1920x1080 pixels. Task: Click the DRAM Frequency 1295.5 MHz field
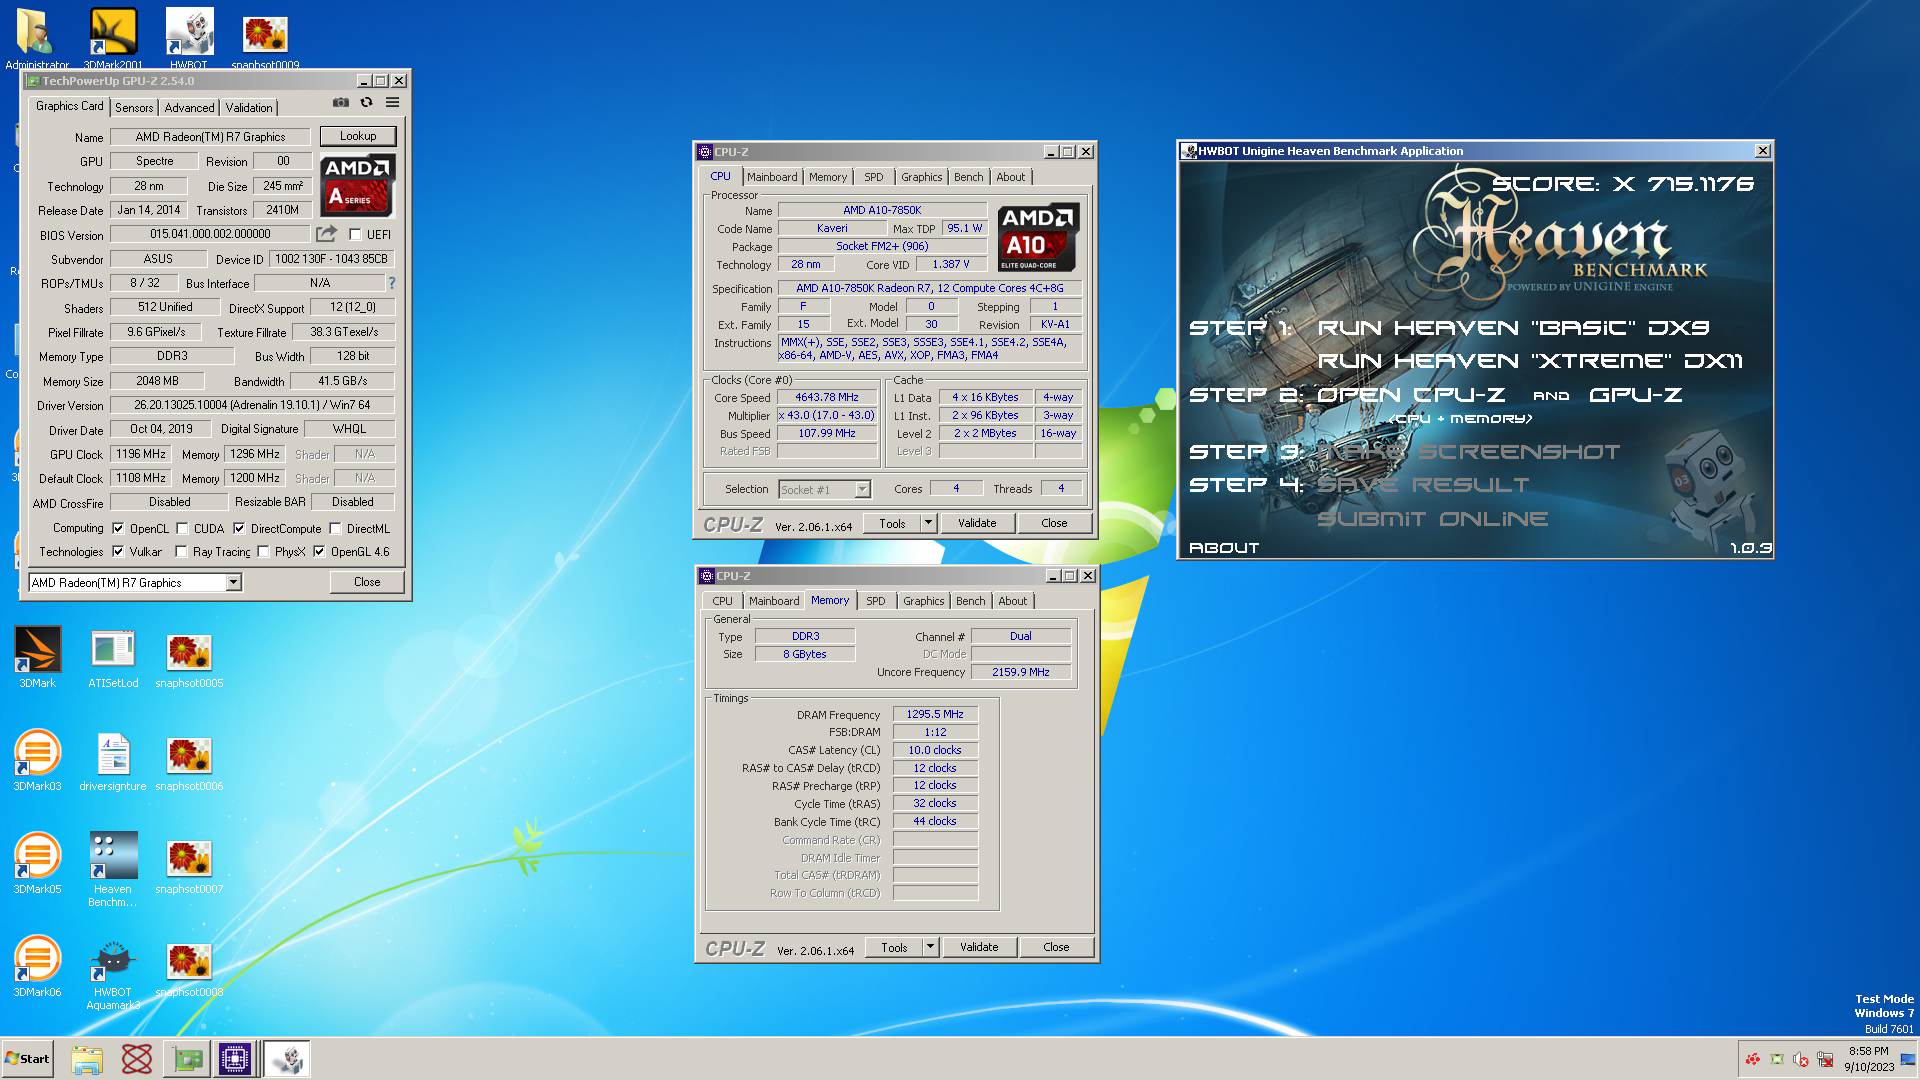935,715
